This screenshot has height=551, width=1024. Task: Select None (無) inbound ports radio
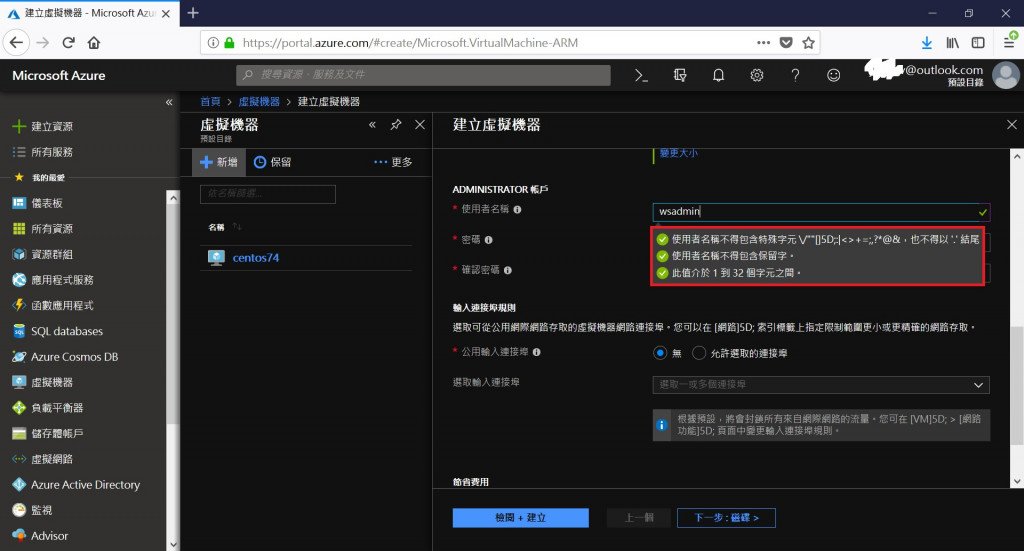[660, 353]
